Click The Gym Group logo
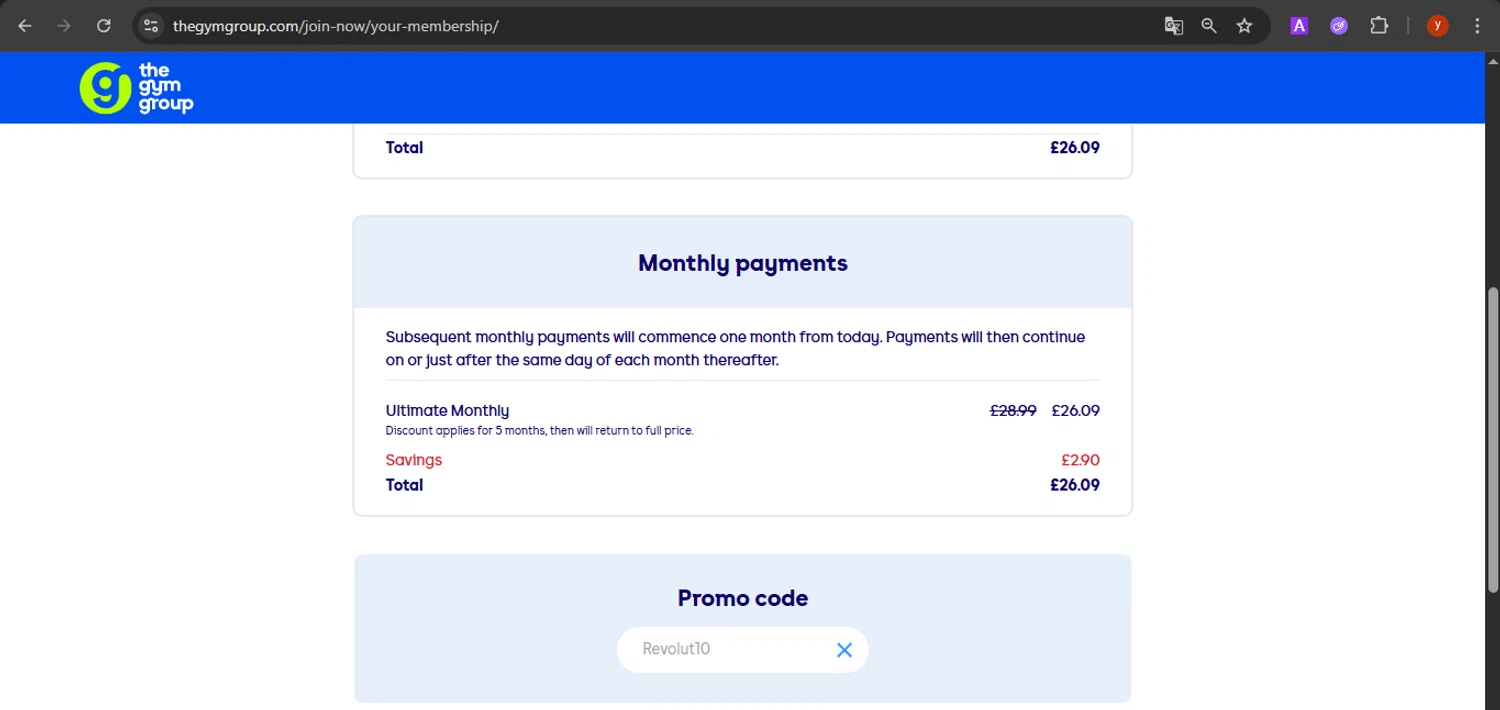1500x710 pixels. point(136,88)
